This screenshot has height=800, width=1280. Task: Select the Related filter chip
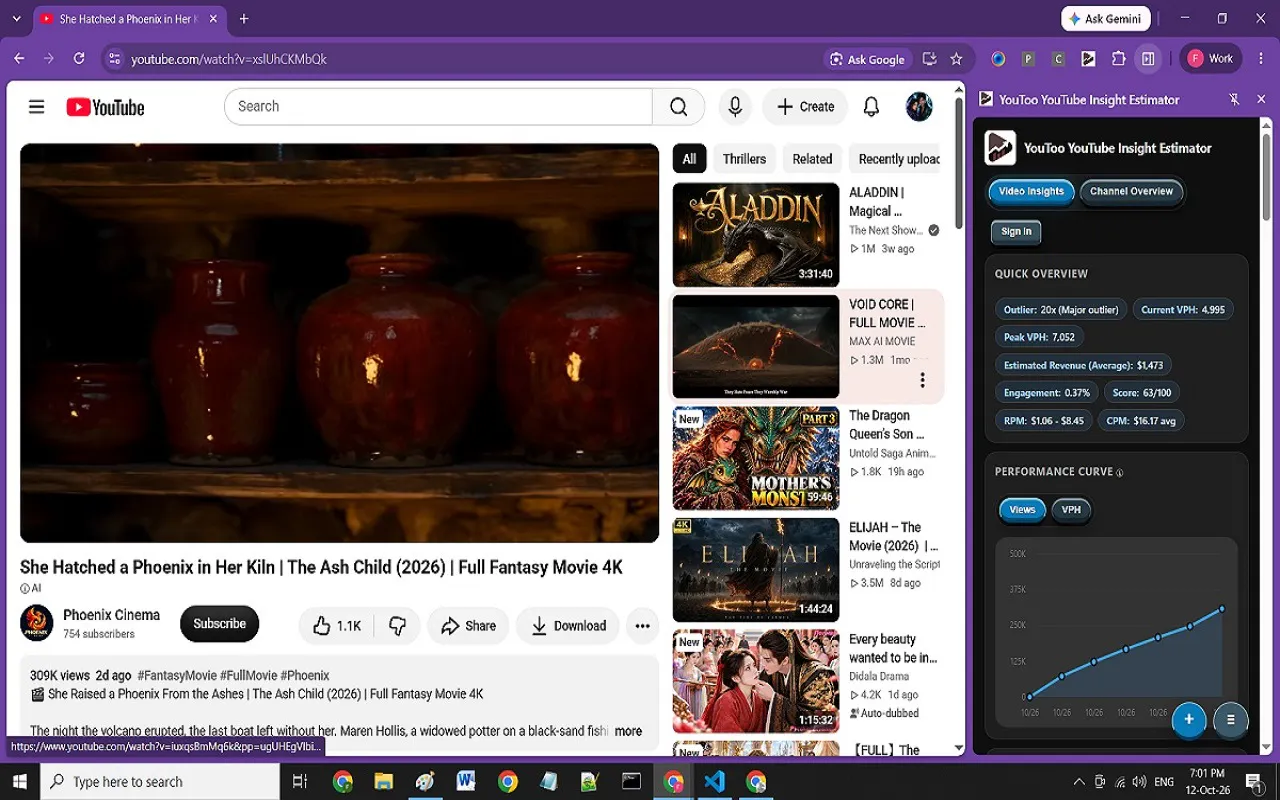(812, 159)
